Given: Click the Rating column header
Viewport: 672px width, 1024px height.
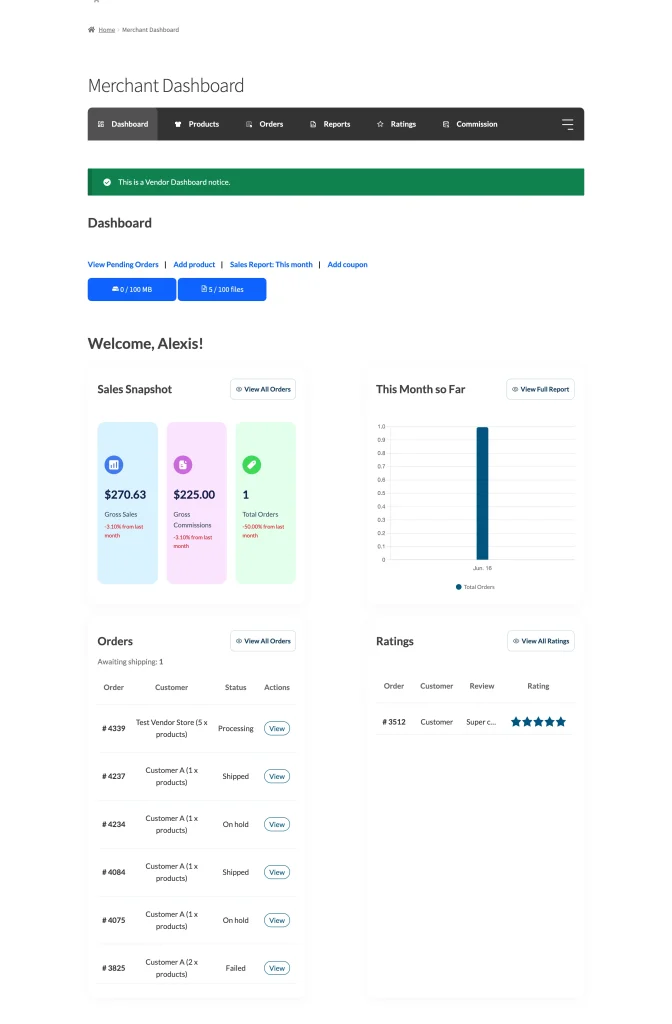Looking at the screenshot, I should point(538,686).
